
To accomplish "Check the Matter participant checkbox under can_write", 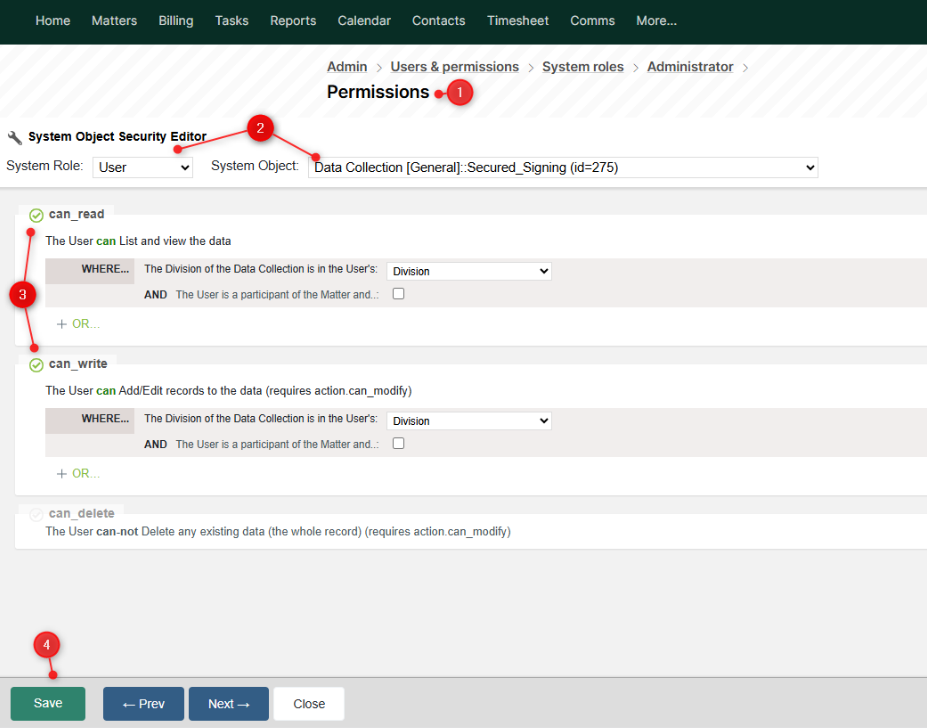I will 398,443.
